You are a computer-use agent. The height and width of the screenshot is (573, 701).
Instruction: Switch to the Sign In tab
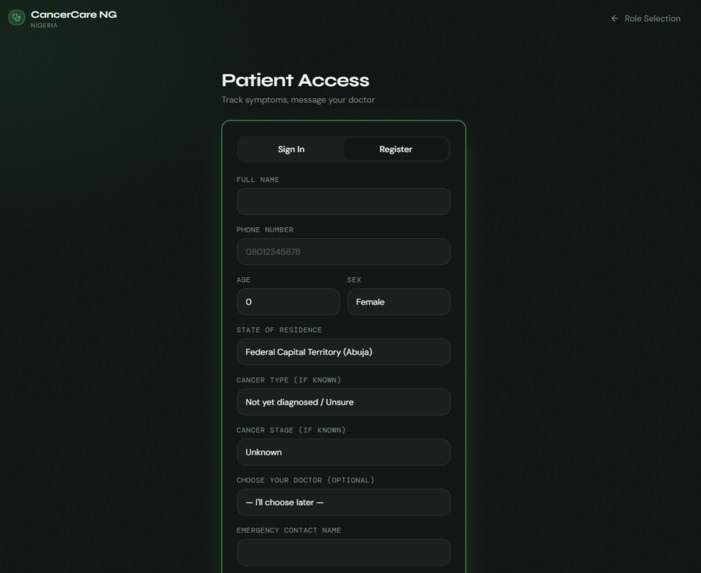point(291,149)
